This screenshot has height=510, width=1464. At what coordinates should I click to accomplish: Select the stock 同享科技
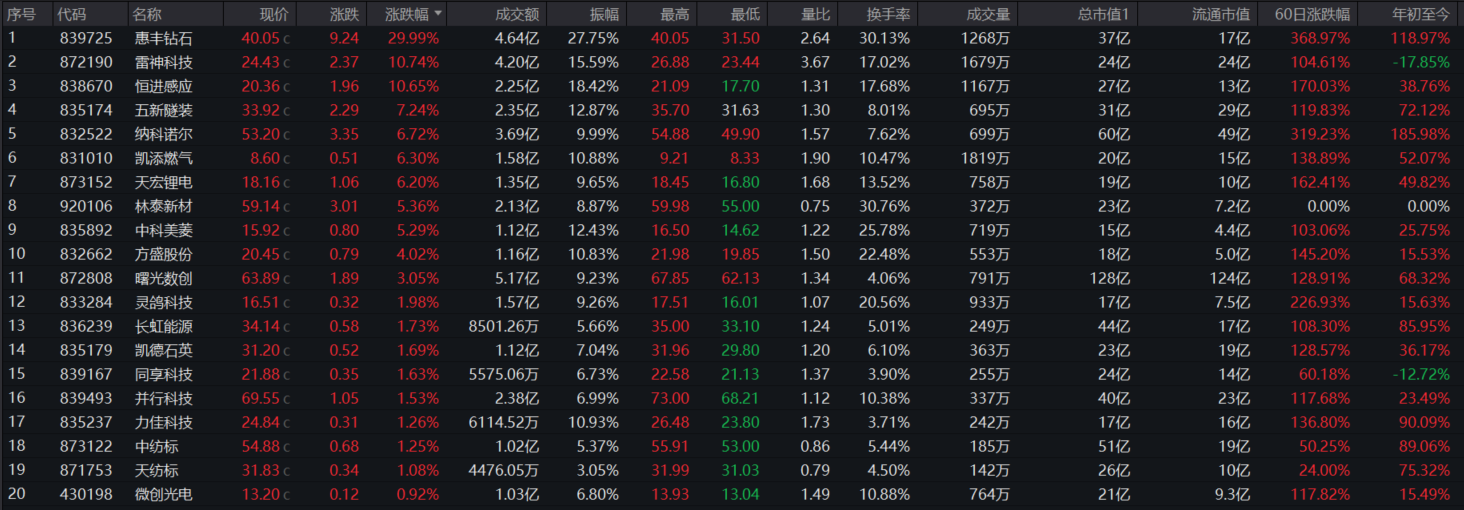[x=164, y=374]
